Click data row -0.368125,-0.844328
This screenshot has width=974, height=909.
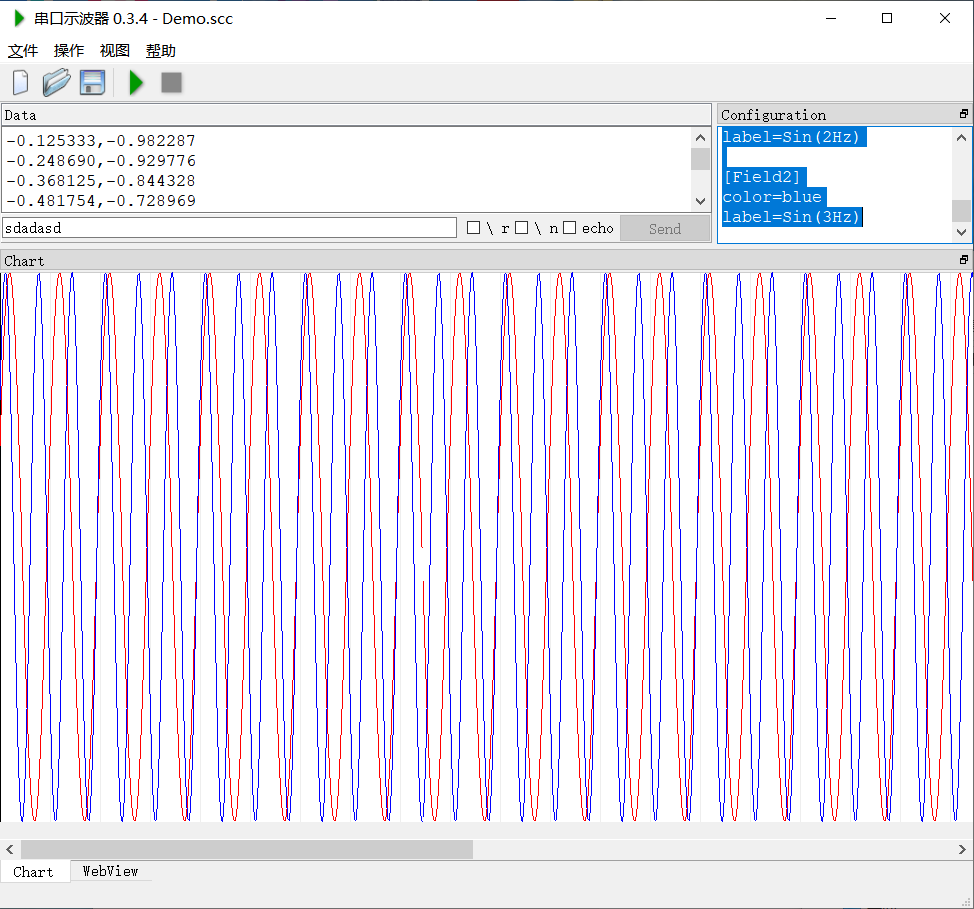click(101, 181)
